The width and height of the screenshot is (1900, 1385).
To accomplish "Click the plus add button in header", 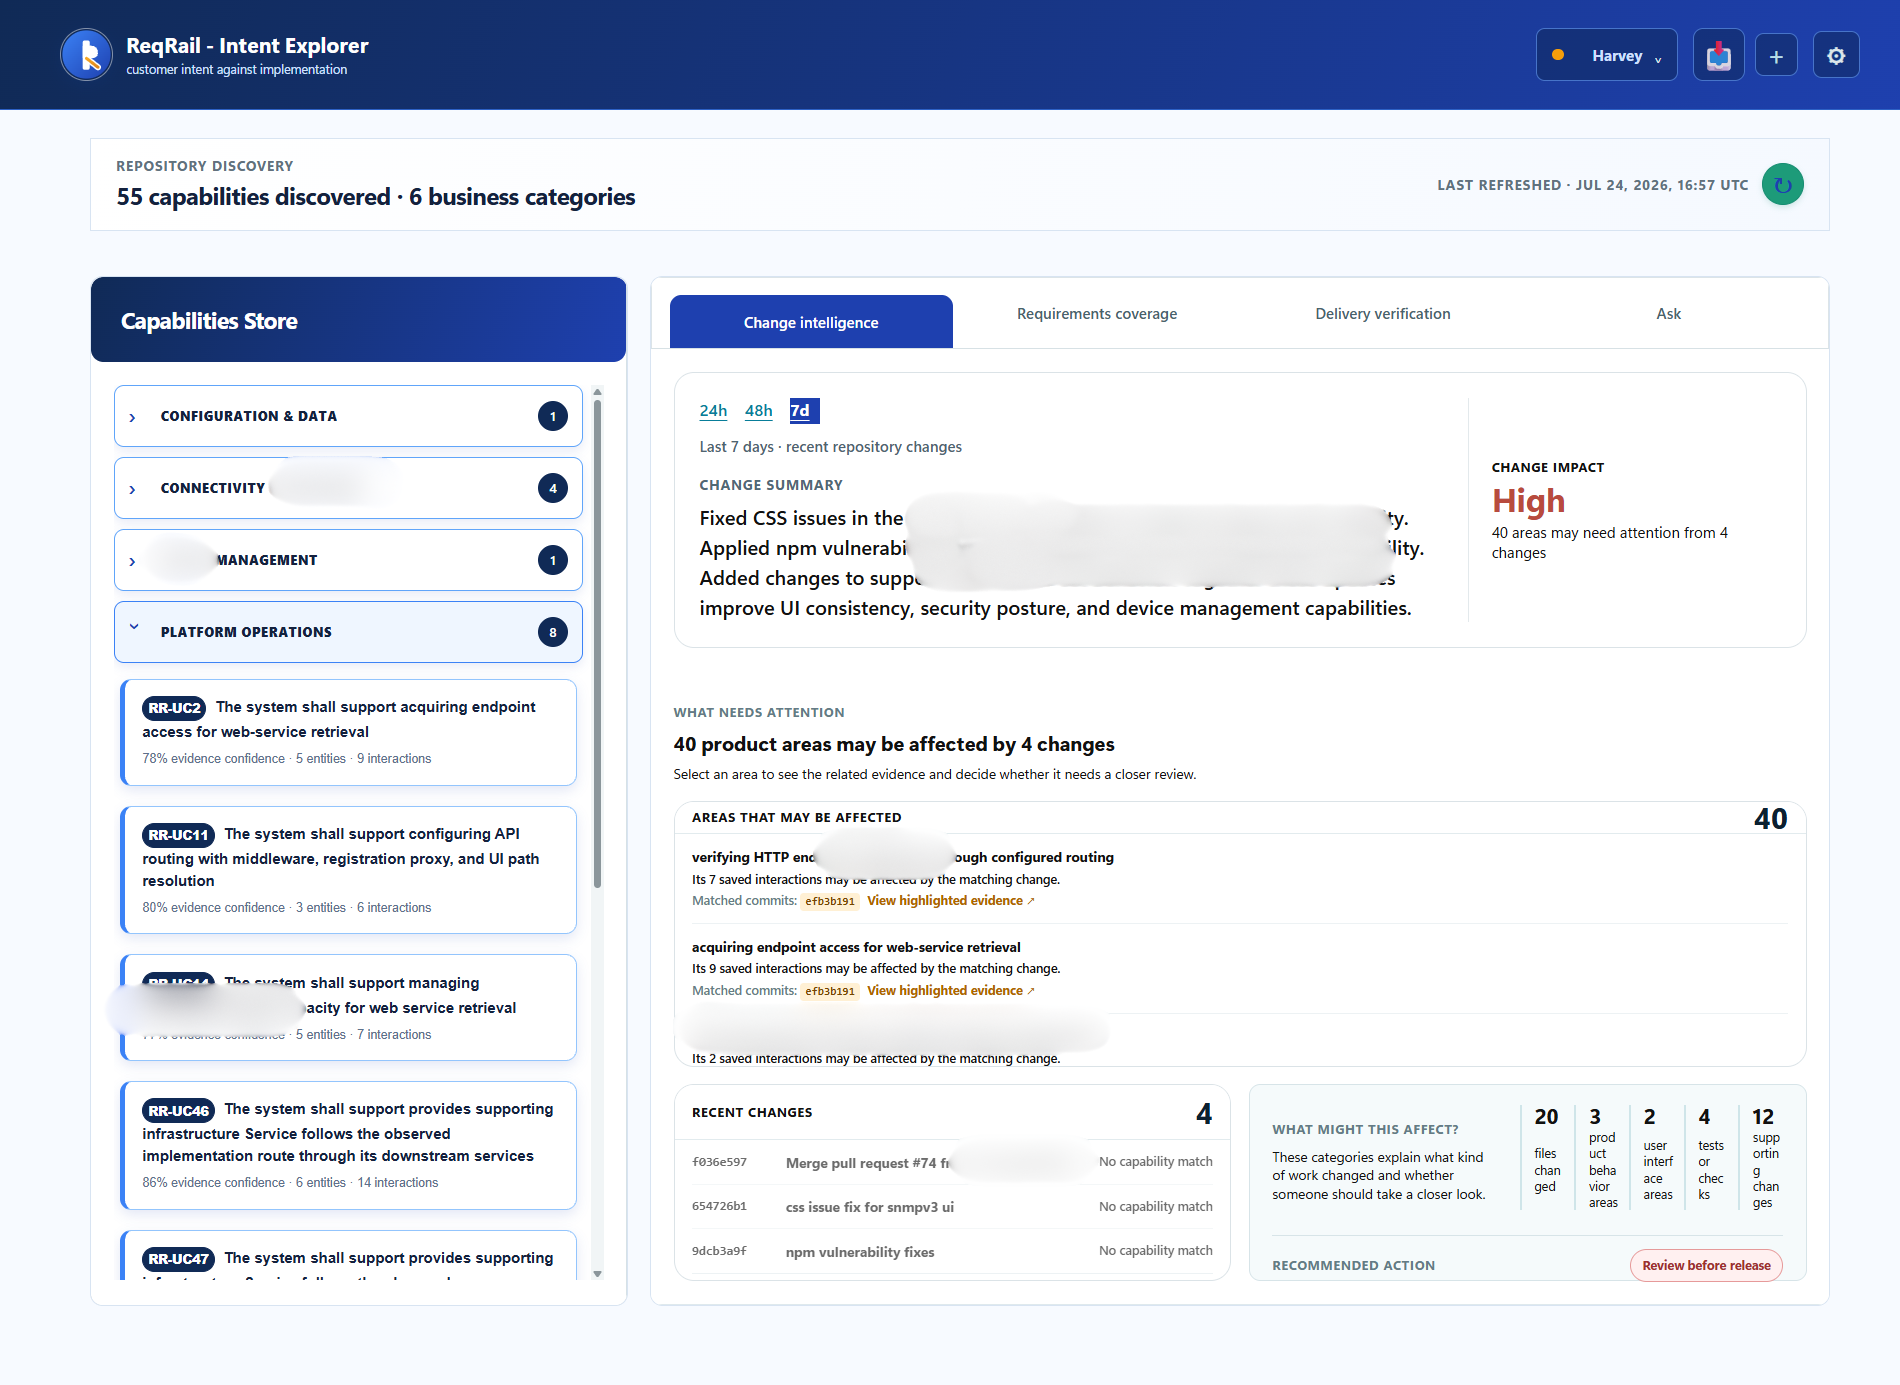I will [x=1776, y=56].
